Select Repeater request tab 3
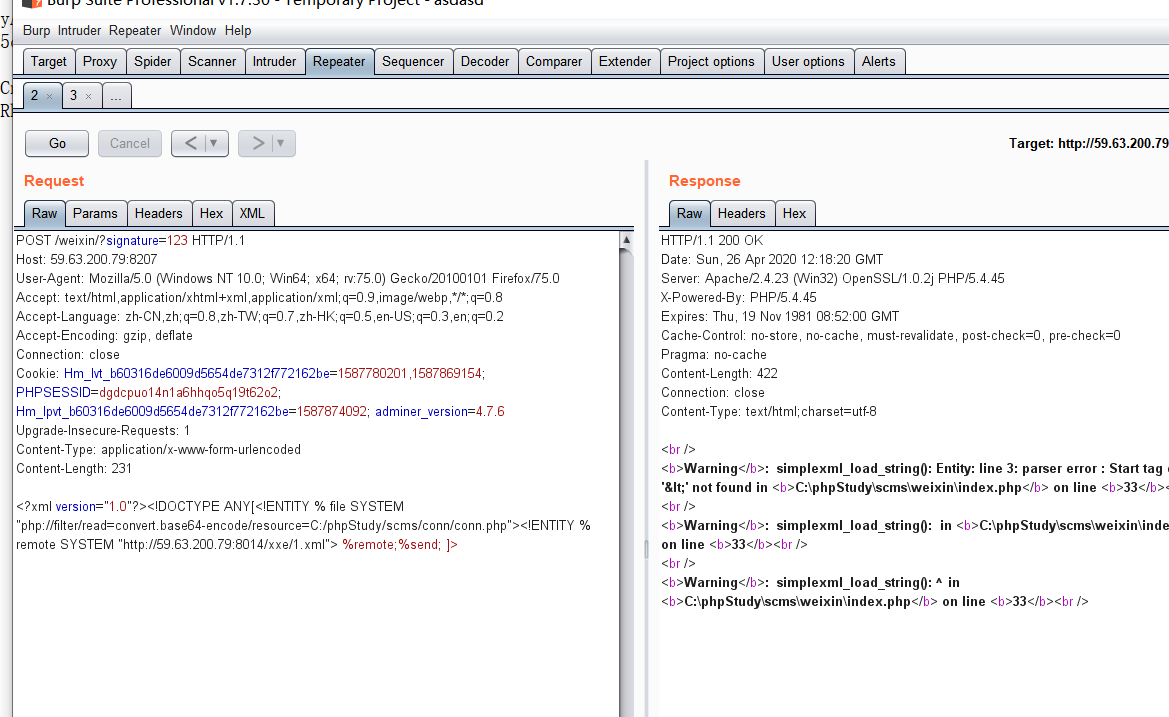1169x717 pixels. coord(73,95)
